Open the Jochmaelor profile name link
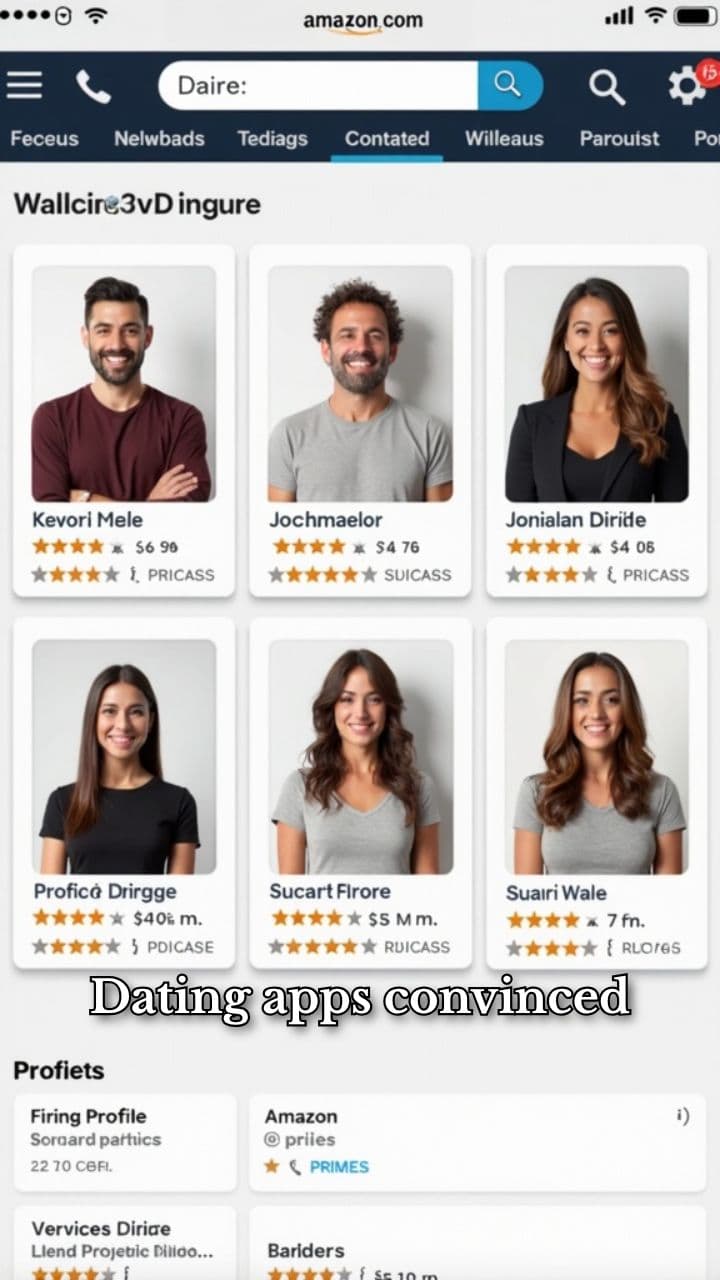Screen dimensions: 720x1280 pos(326,520)
